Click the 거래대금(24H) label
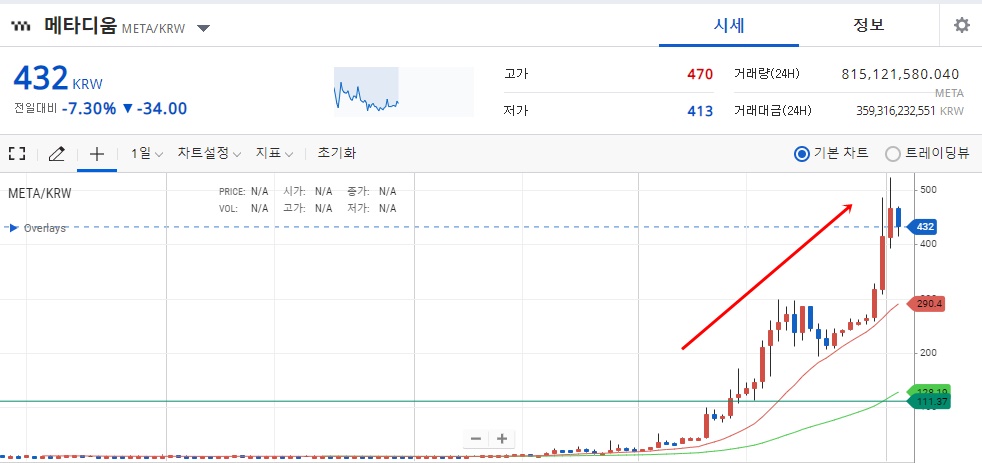Viewport: 982px width, 463px height. [x=772, y=111]
